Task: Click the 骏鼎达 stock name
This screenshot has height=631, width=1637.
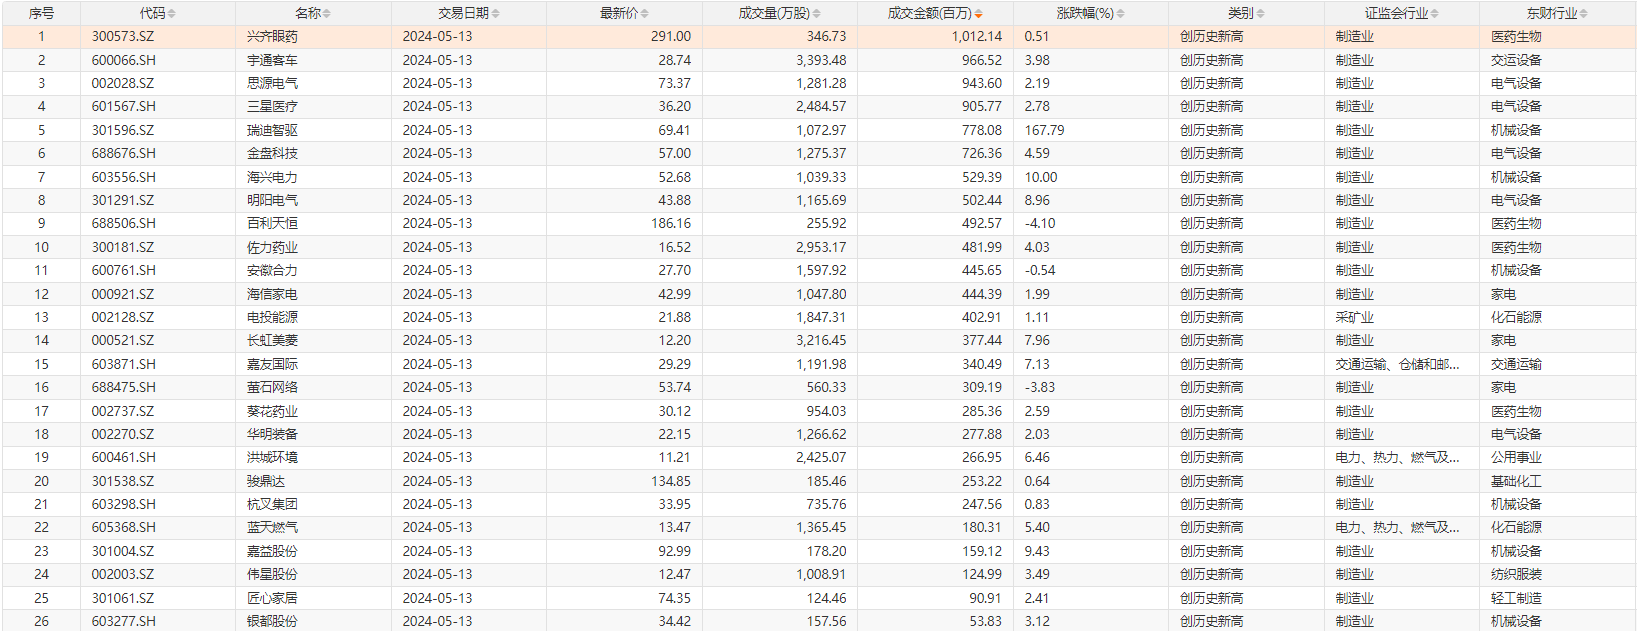Action: click(266, 481)
